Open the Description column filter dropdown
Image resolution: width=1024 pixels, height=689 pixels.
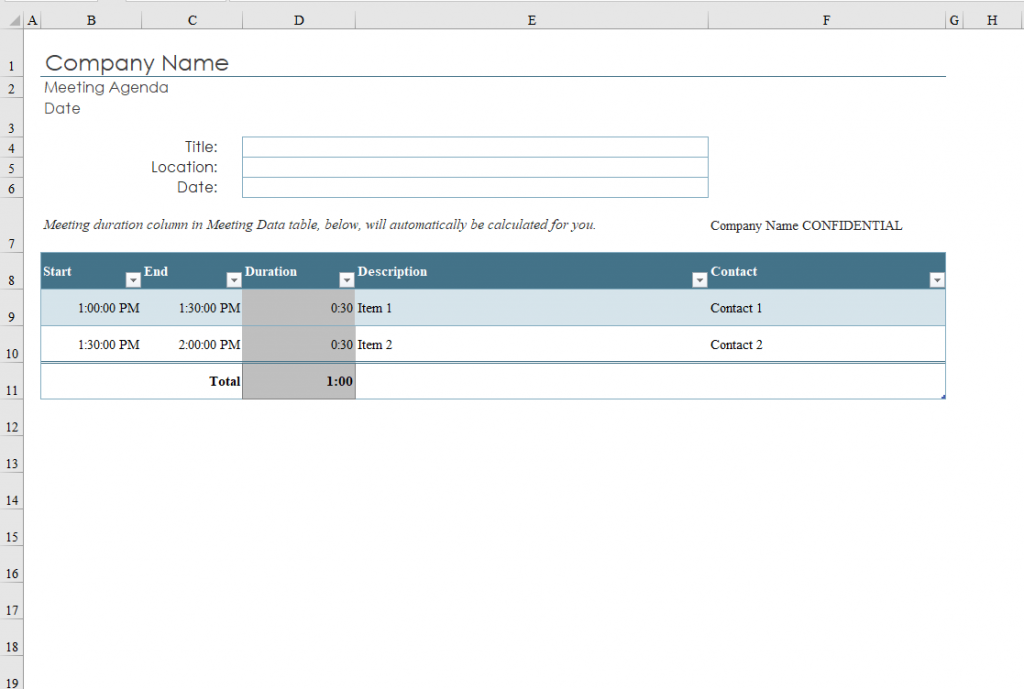click(x=699, y=281)
